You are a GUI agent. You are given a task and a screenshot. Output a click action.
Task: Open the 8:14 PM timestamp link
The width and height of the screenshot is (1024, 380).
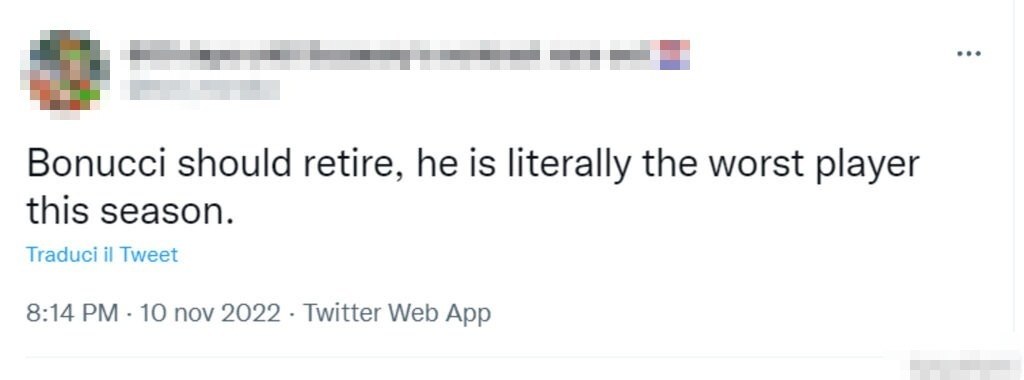tap(72, 313)
